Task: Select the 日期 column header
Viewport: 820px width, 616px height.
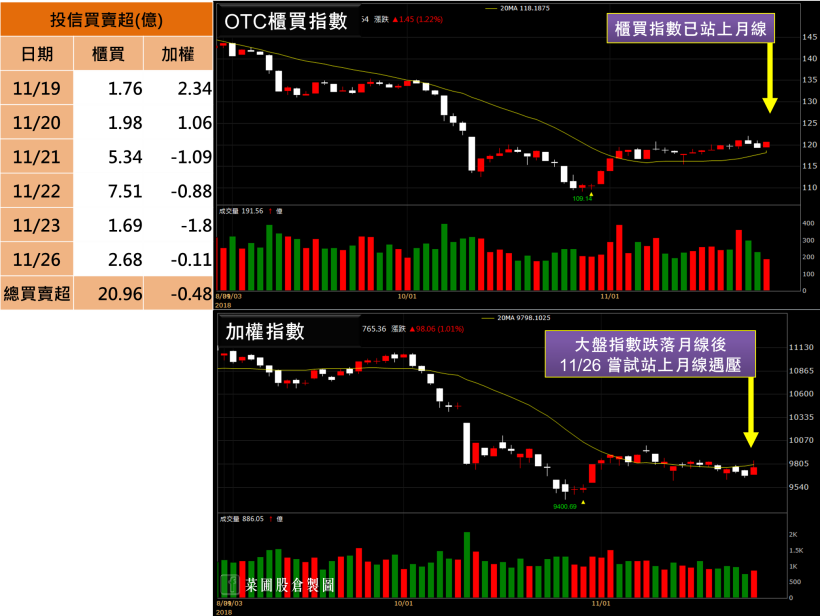Action: [x=37, y=53]
